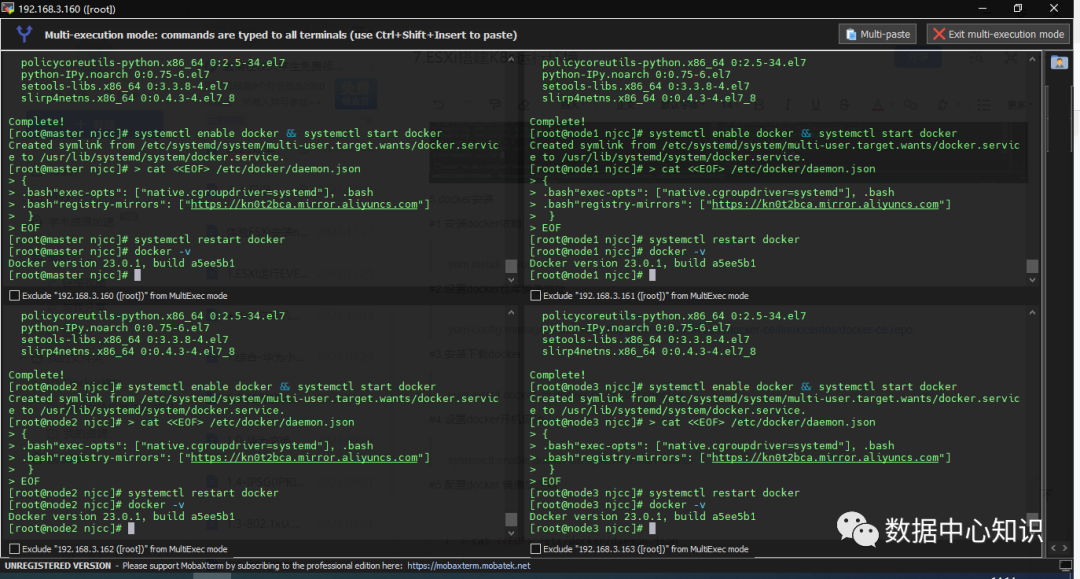
Task: Exclude 192.168.3.163 from MultiExec mode
Action: tap(535, 549)
